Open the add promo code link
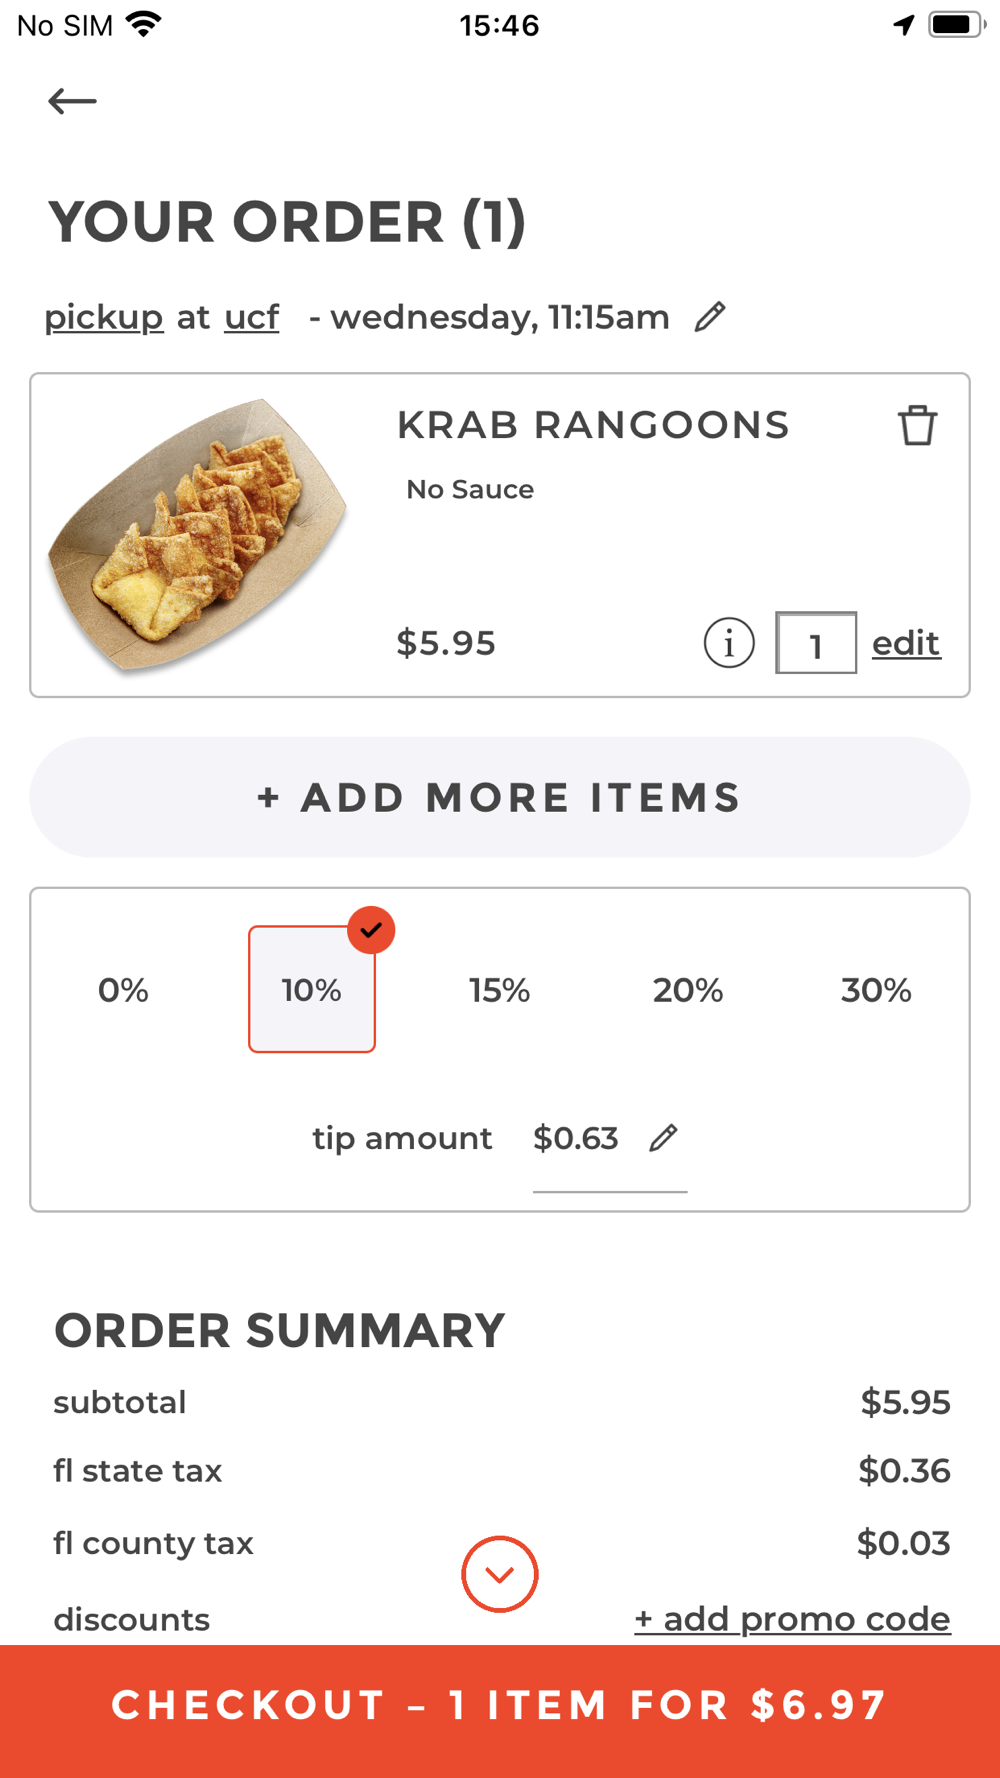 click(792, 1619)
